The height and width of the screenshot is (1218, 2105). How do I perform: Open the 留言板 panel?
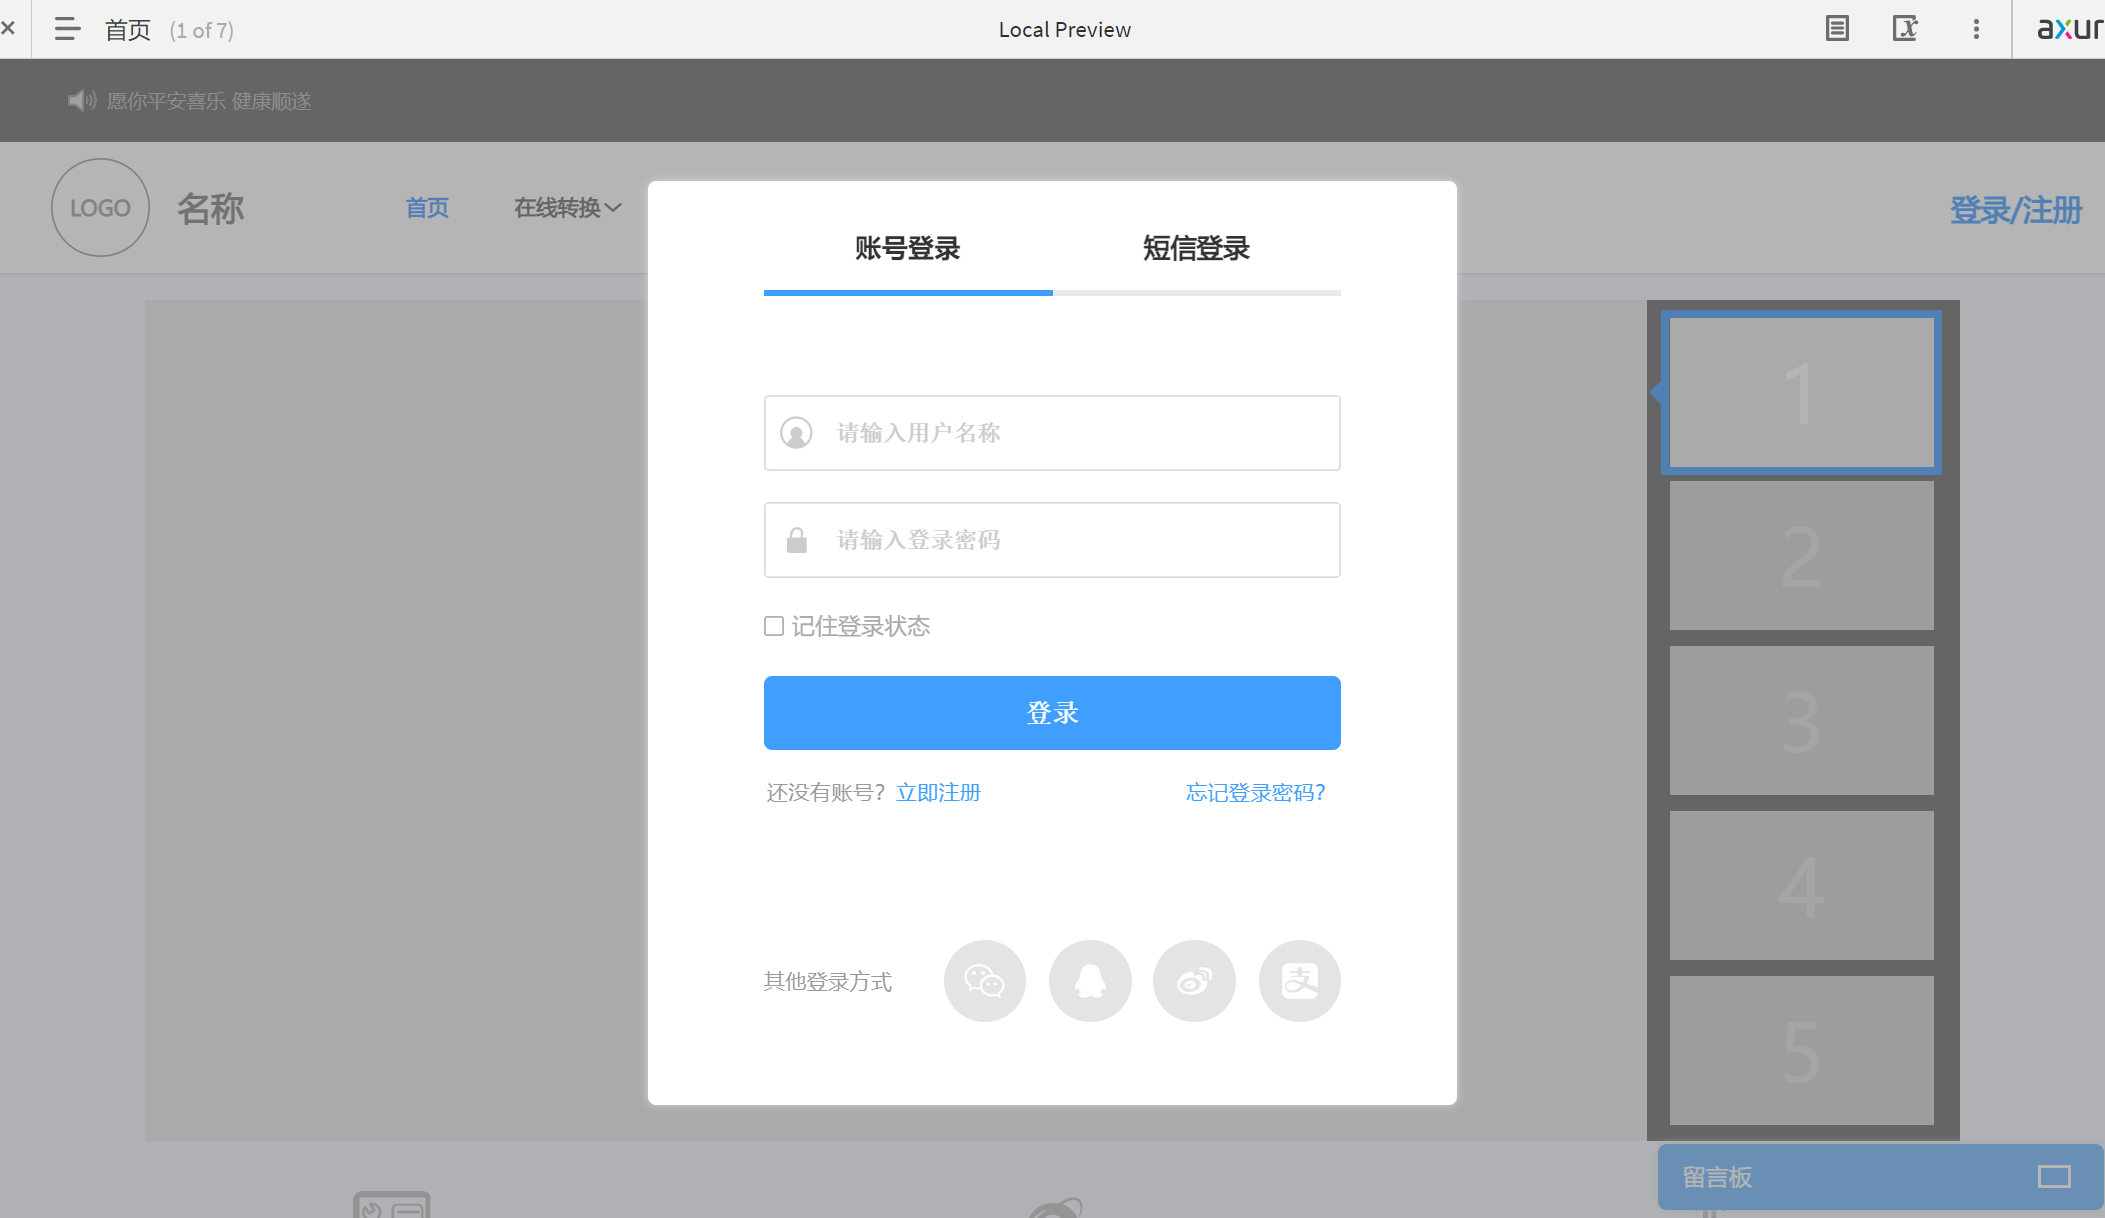(x=1880, y=1177)
